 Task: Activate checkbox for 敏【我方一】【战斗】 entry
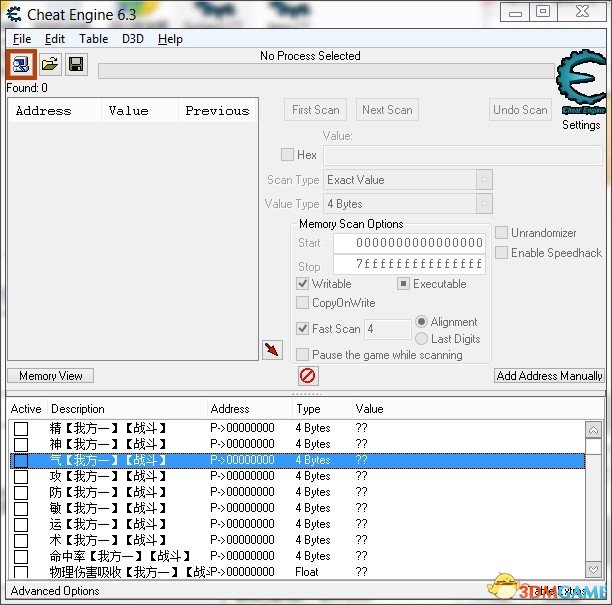(21, 508)
